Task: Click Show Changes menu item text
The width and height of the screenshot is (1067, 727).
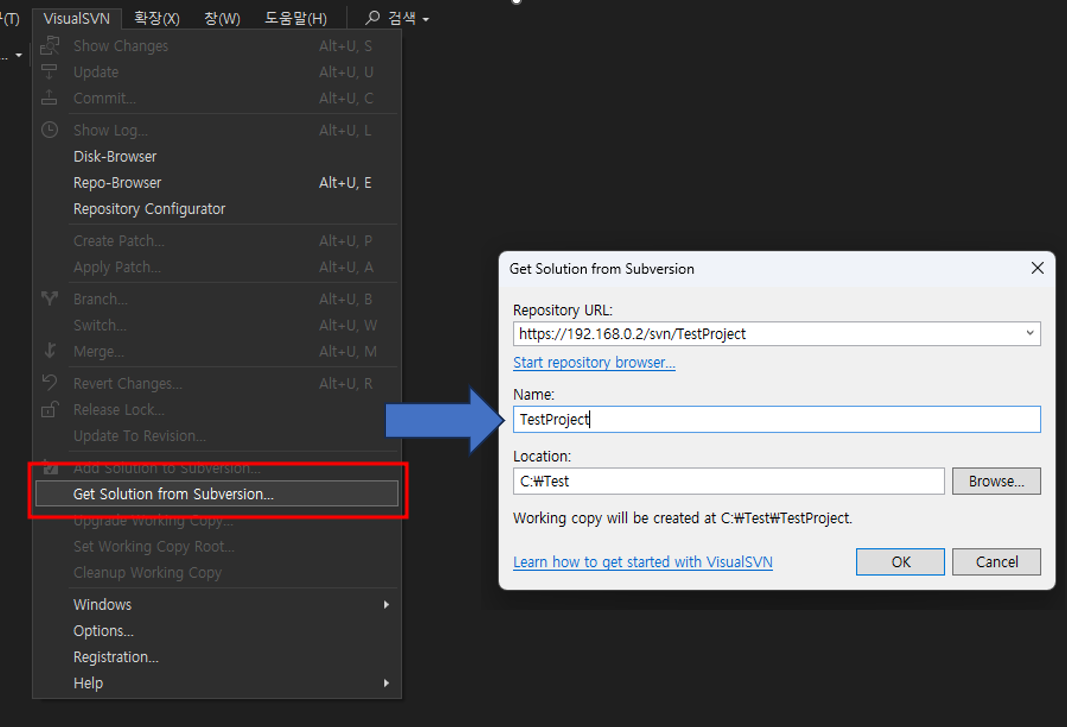Action: (120, 46)
